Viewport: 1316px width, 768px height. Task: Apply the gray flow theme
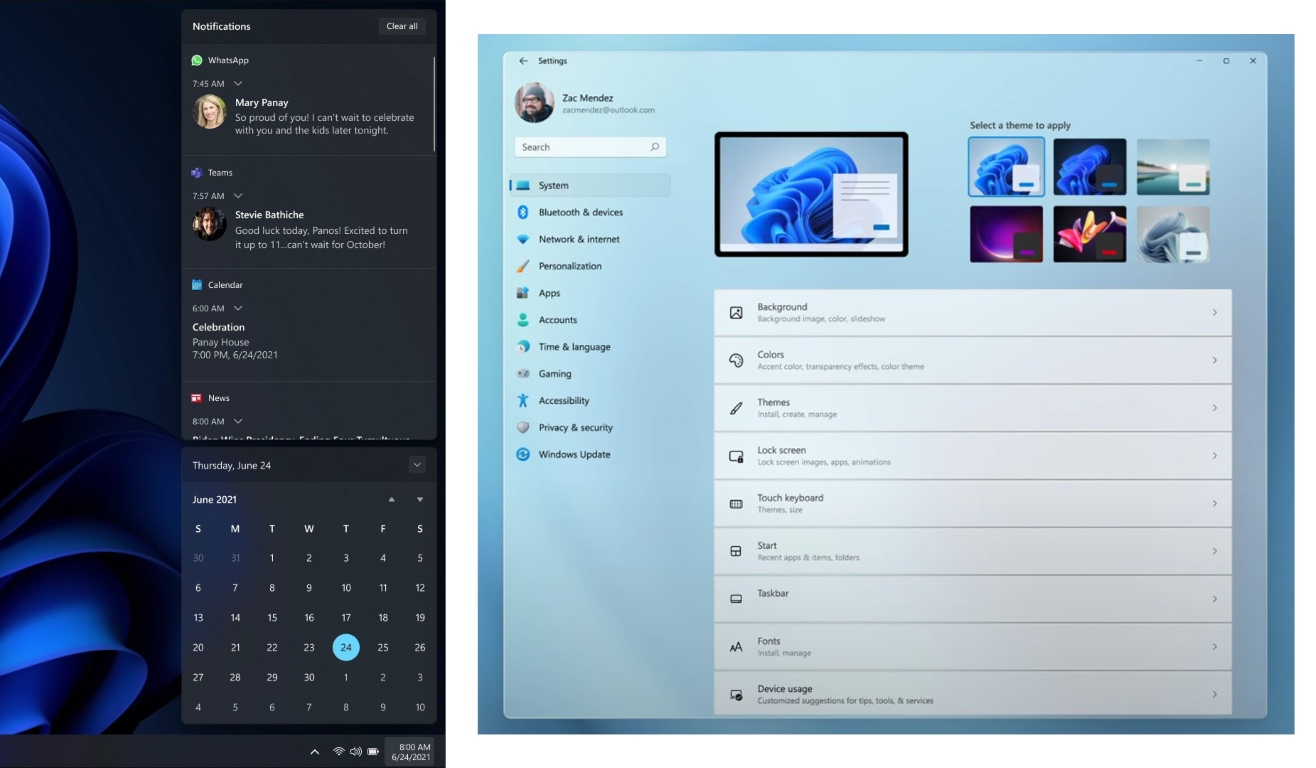[1173, 234]
